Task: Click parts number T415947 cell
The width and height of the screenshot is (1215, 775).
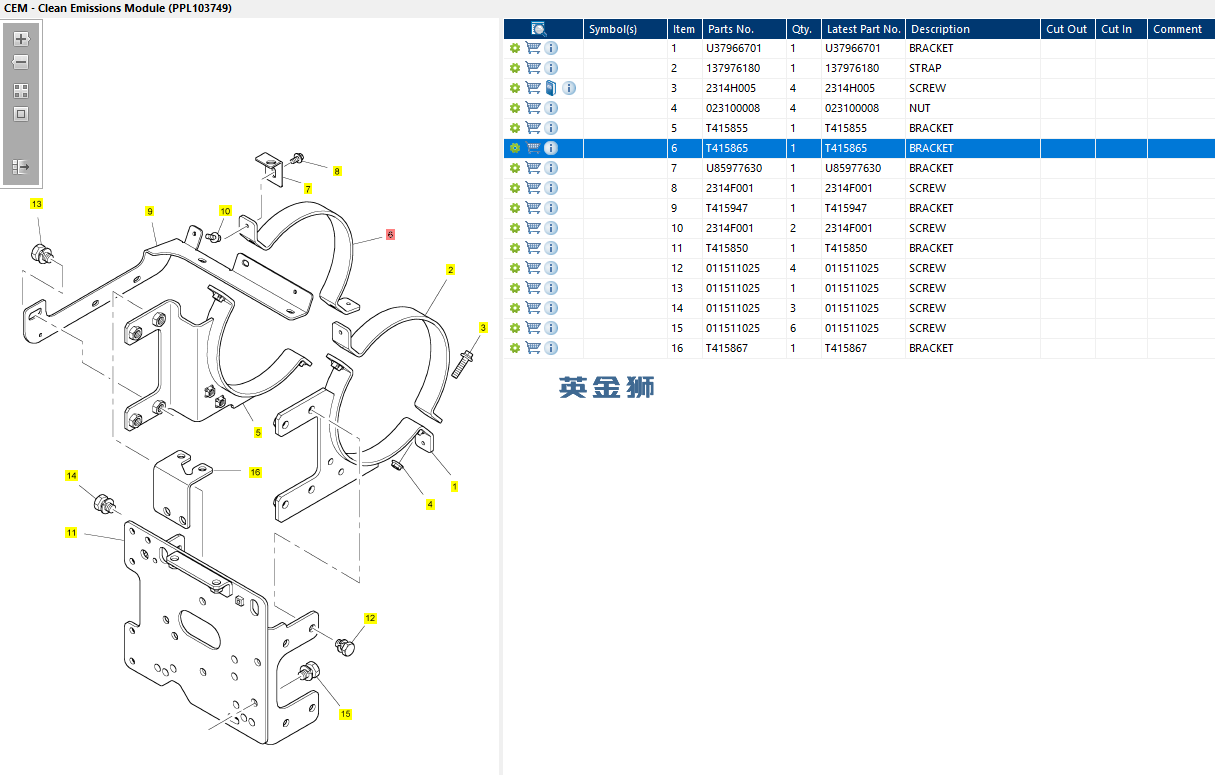Action: [744, 208]
